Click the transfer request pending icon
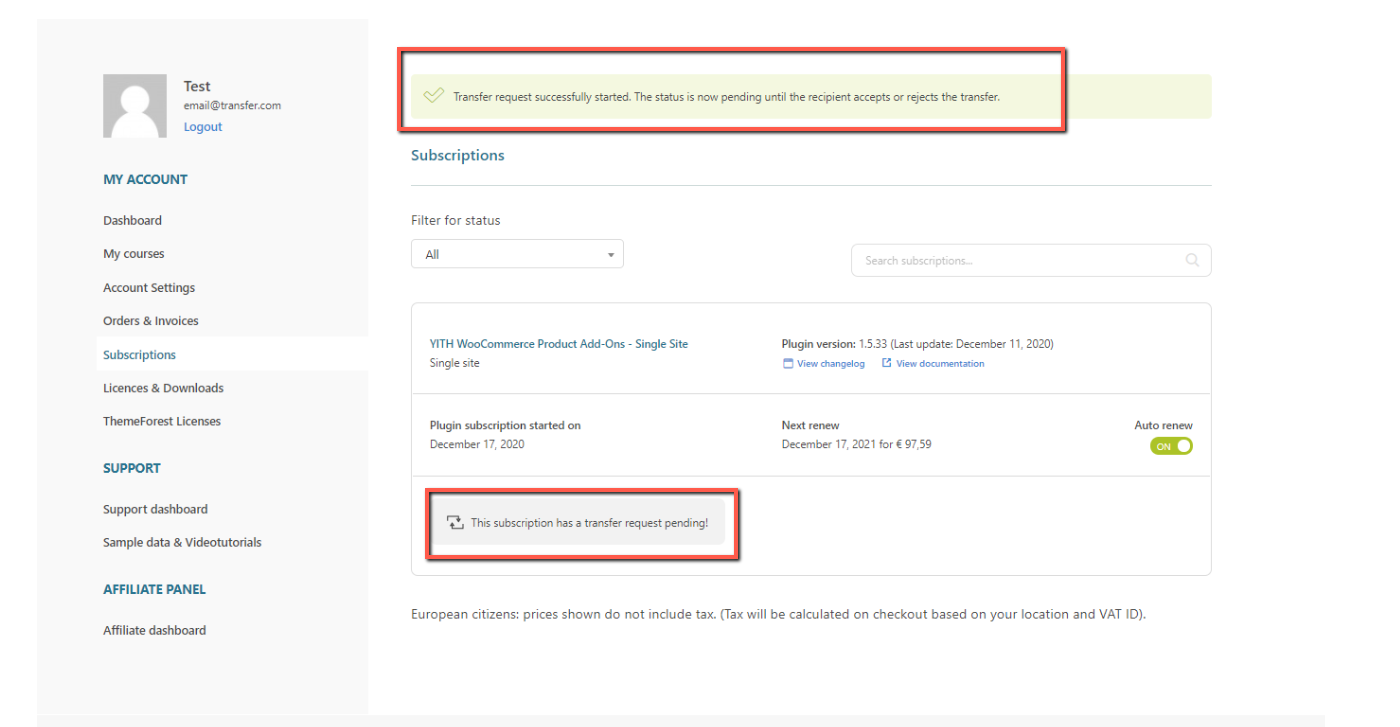The height and width of the screenshot is (727, 1400). point(456,523)
